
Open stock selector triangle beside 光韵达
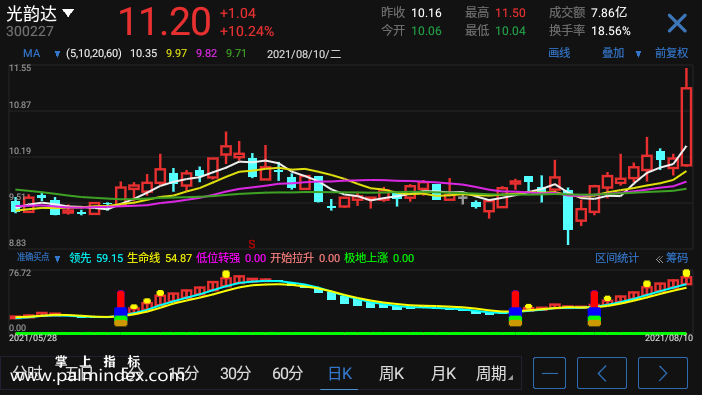tap(68, 13)
